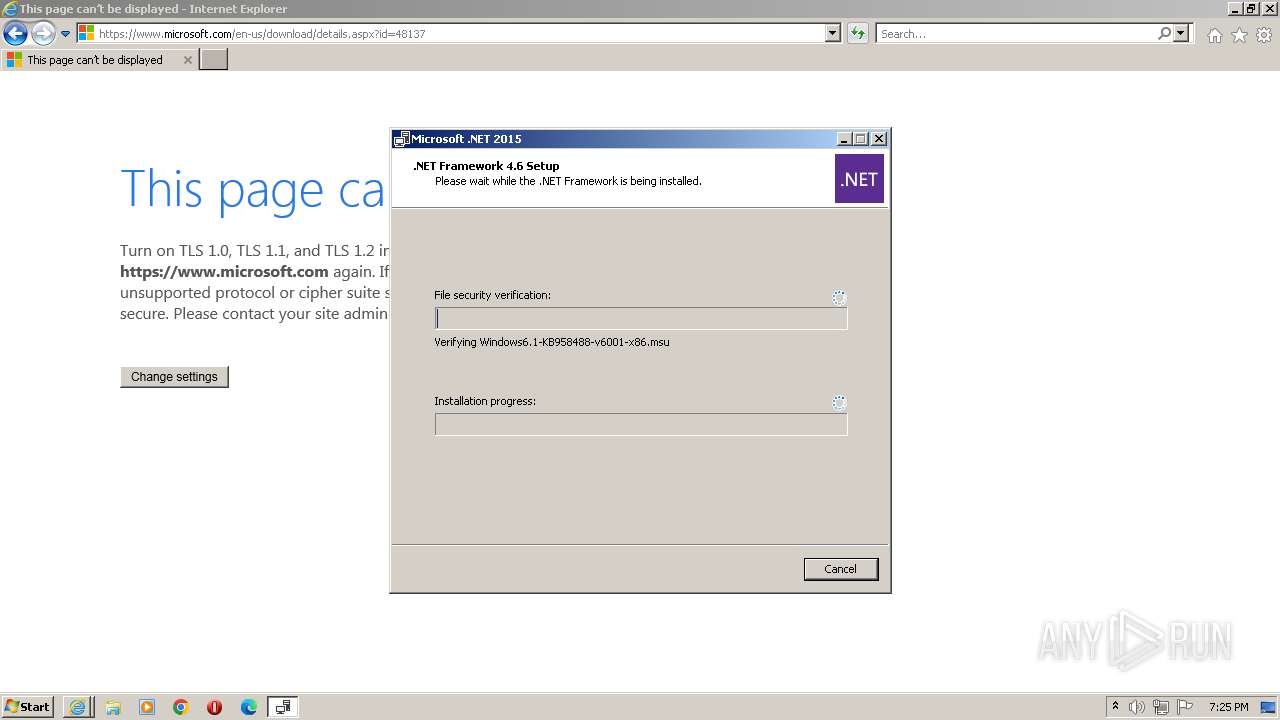The width and height of the screenshot is (1280, 720).
Task: Select the .NET setup taskbar button
Action: tap(283, 707)
